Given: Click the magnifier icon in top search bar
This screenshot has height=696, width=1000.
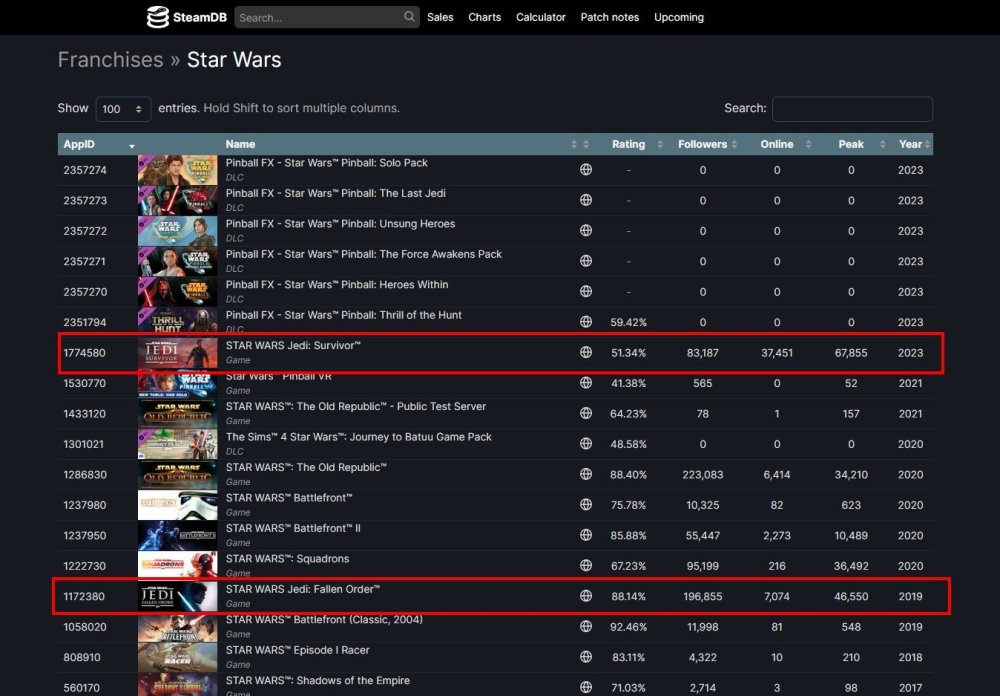Looking at the screenshot, I should coord(409,17).
